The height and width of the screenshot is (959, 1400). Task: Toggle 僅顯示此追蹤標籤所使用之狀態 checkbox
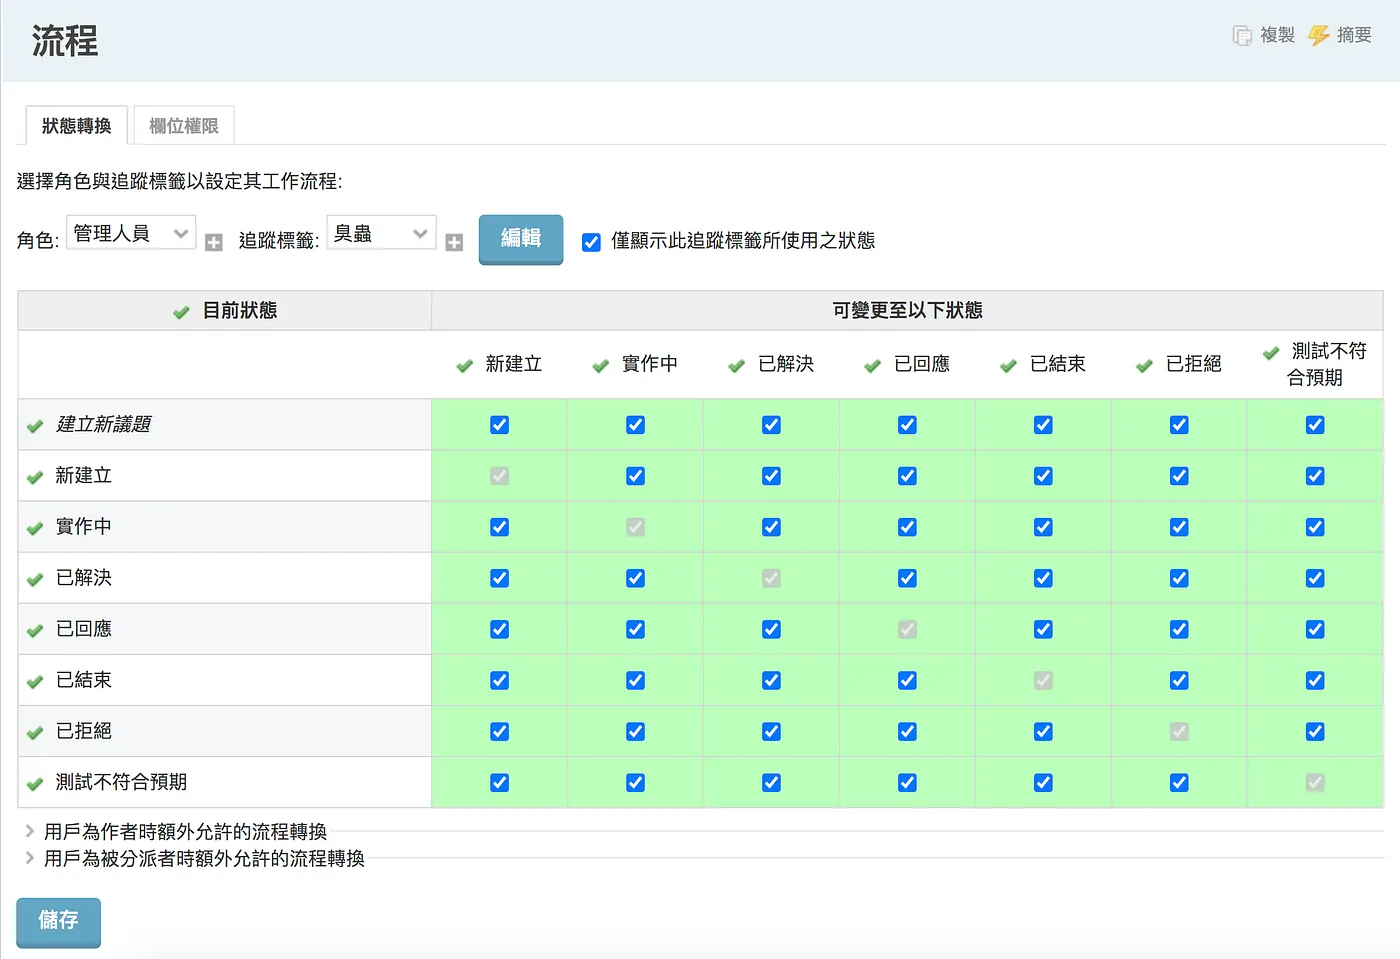(591, 242)
